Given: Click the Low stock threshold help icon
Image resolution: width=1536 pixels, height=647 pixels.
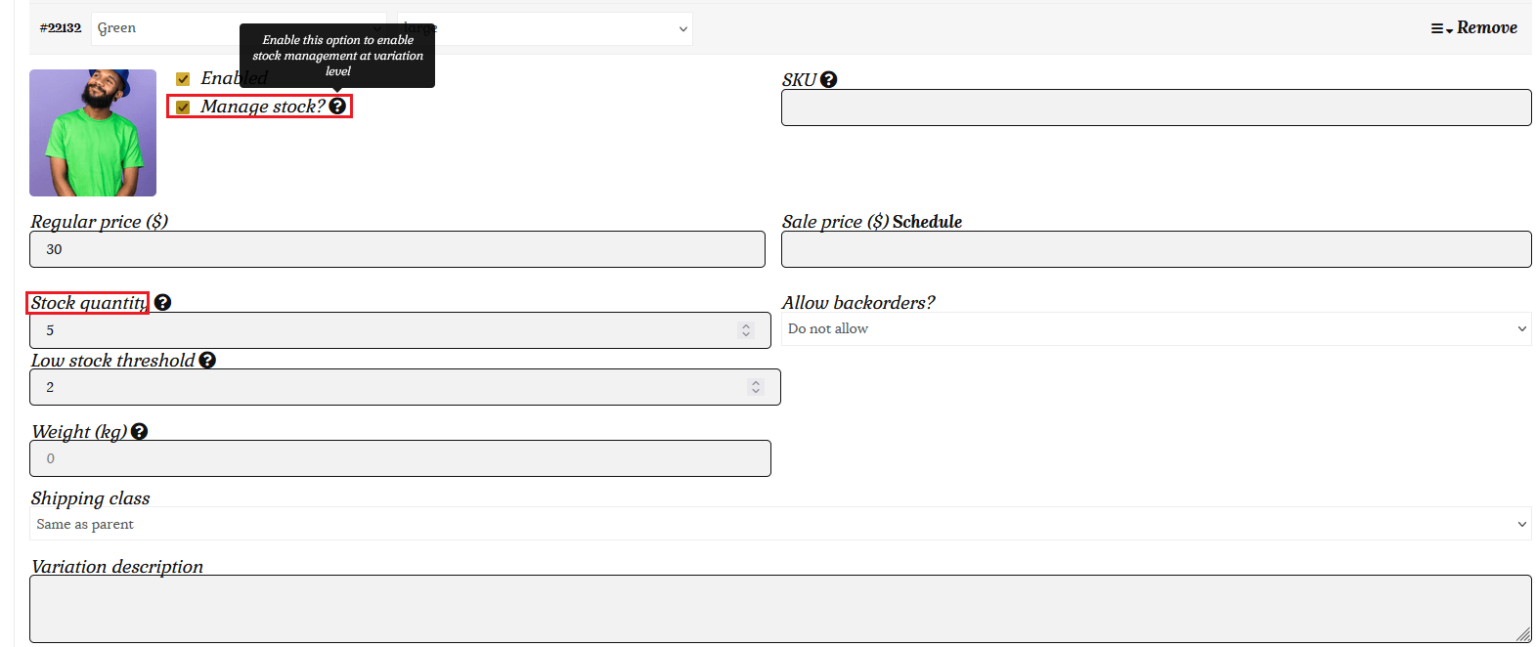Looking at the screenshot, I should [x=207, y=360].
